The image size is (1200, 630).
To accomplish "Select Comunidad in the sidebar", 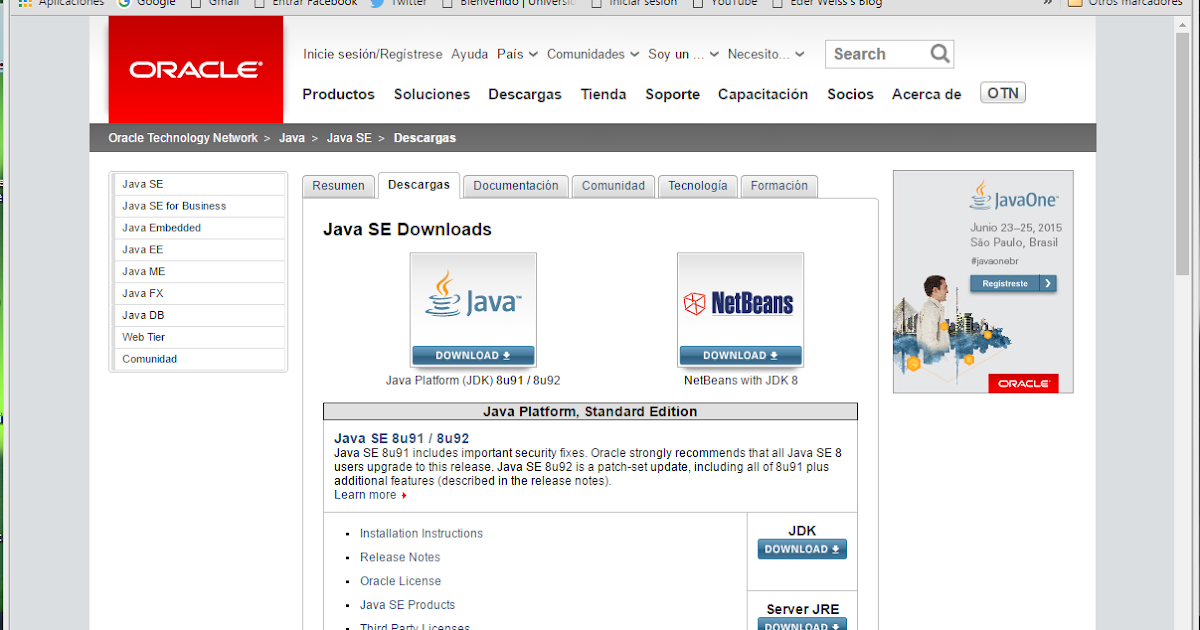I will [x=200, y=359].
